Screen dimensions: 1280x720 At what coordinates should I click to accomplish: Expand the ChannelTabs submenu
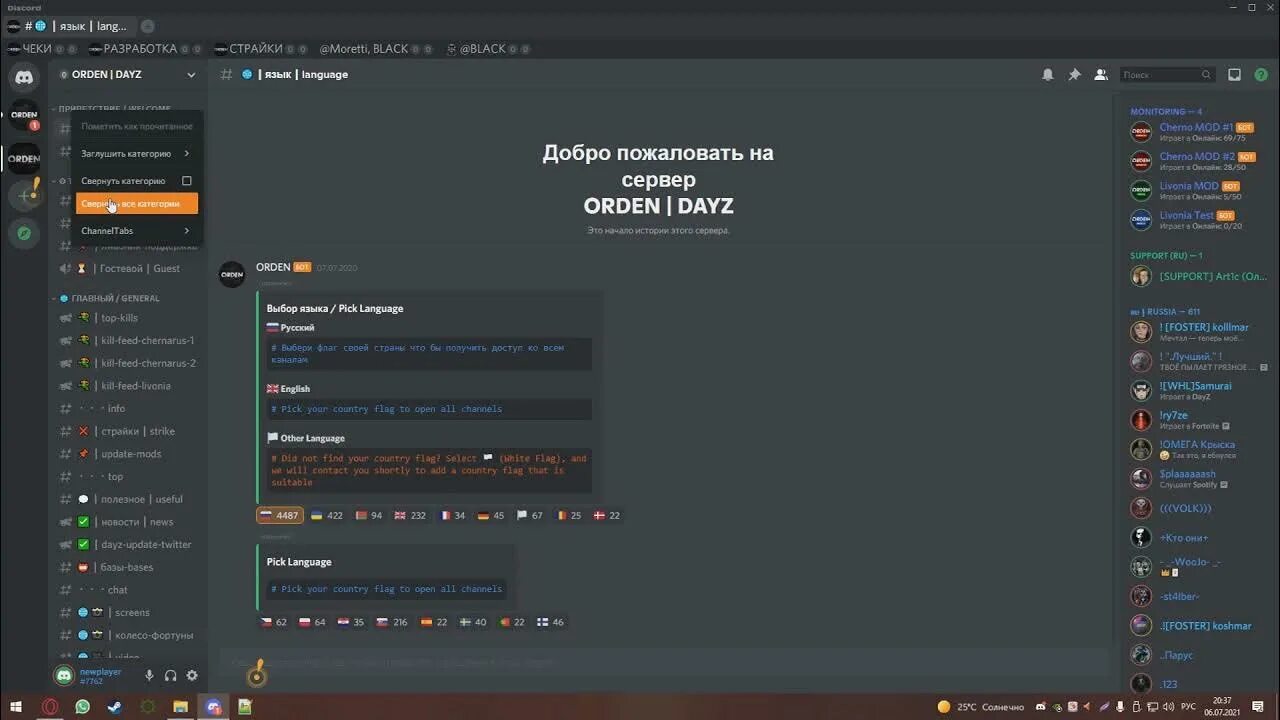tap(137, 231)
